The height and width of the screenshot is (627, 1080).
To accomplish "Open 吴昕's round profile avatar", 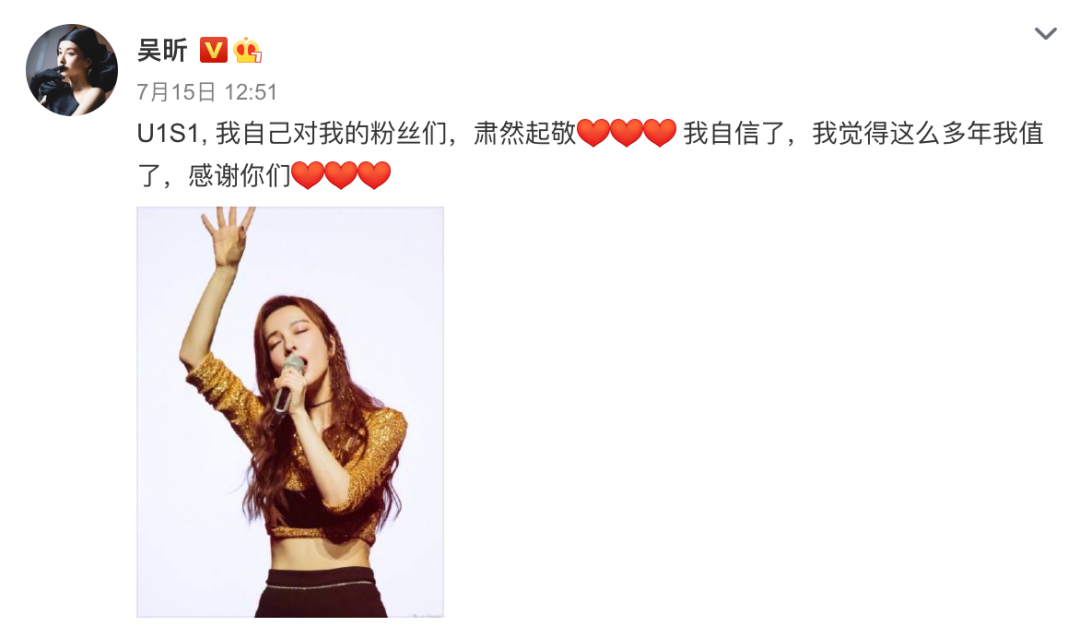I will (72, 70).
